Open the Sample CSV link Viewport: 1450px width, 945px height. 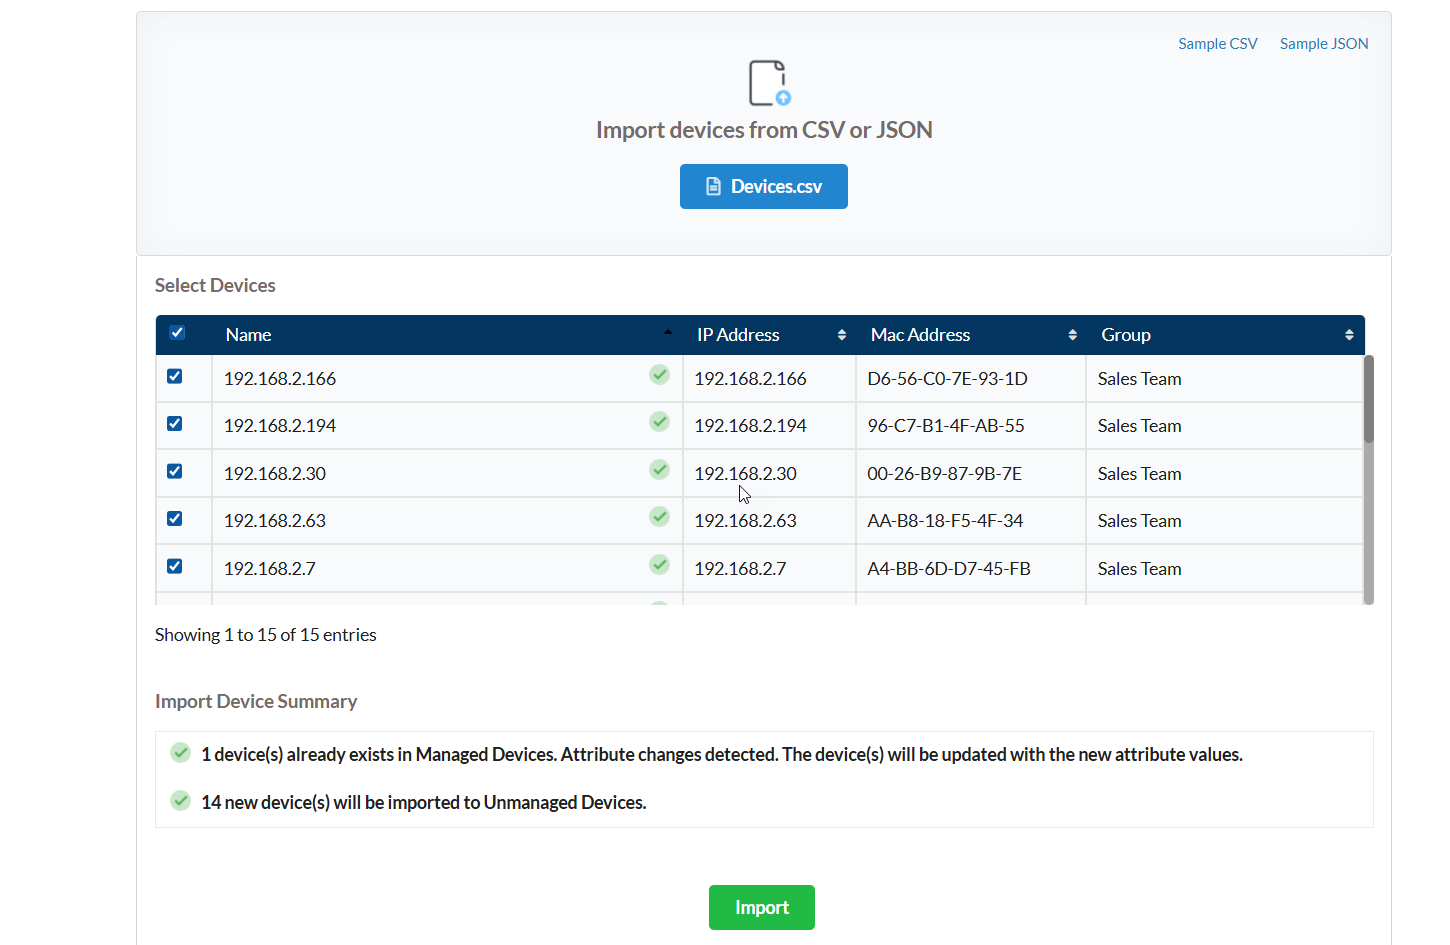tap(1217, 44)
